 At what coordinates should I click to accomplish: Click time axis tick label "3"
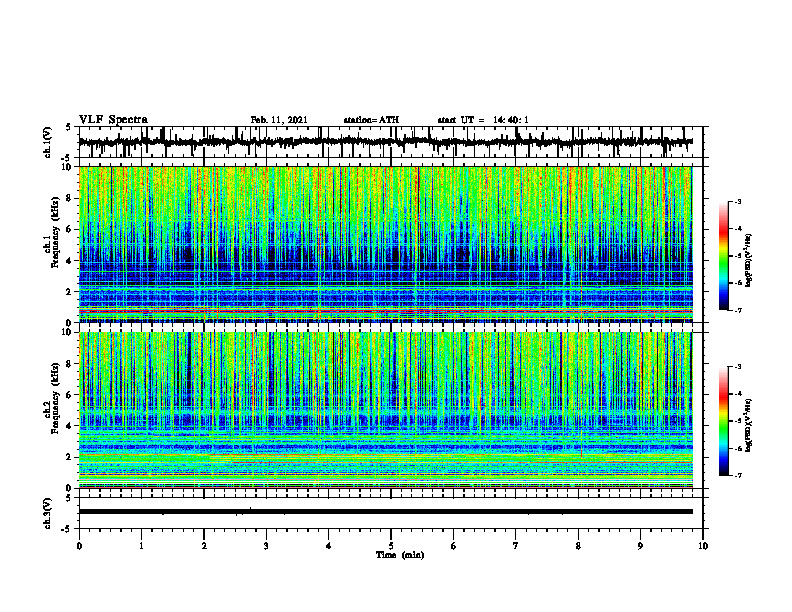click(266, 546)
